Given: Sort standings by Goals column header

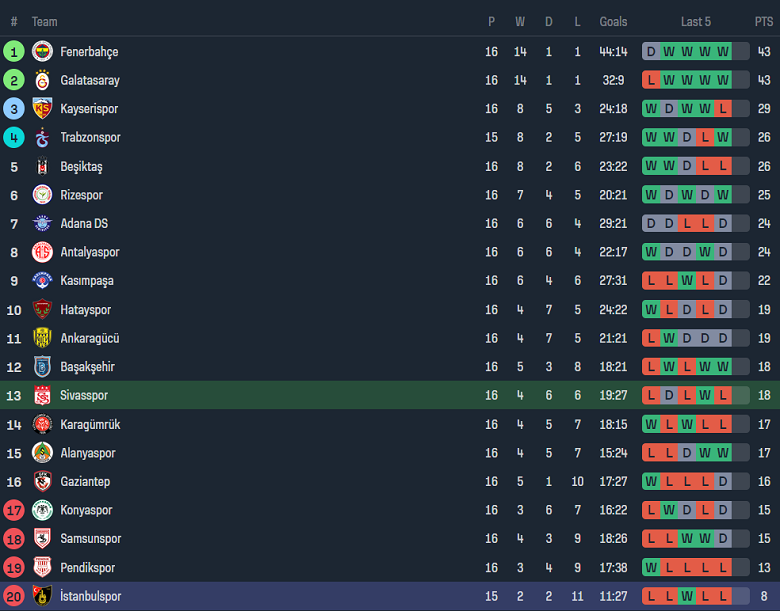Looking at the screenshot, I should pos(613,22).
